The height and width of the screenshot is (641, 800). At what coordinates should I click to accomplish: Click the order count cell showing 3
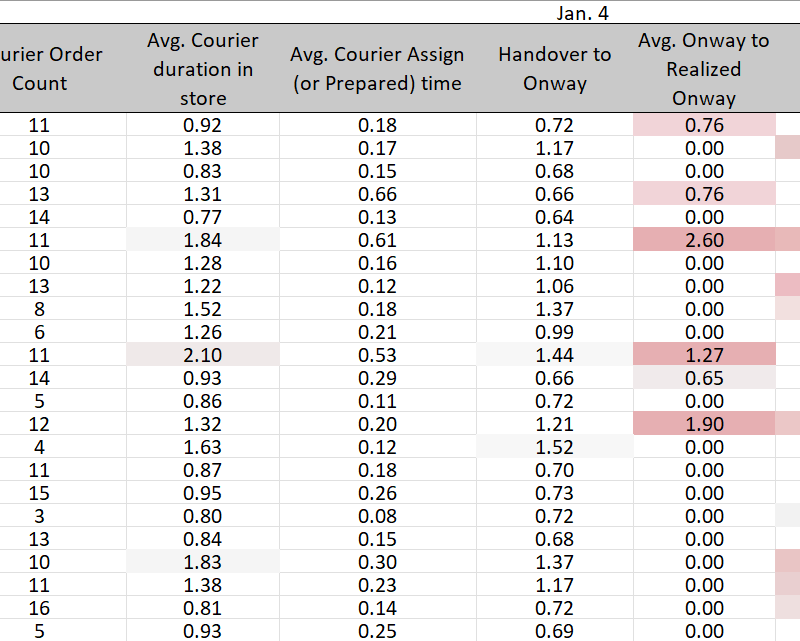coord(40,516)
